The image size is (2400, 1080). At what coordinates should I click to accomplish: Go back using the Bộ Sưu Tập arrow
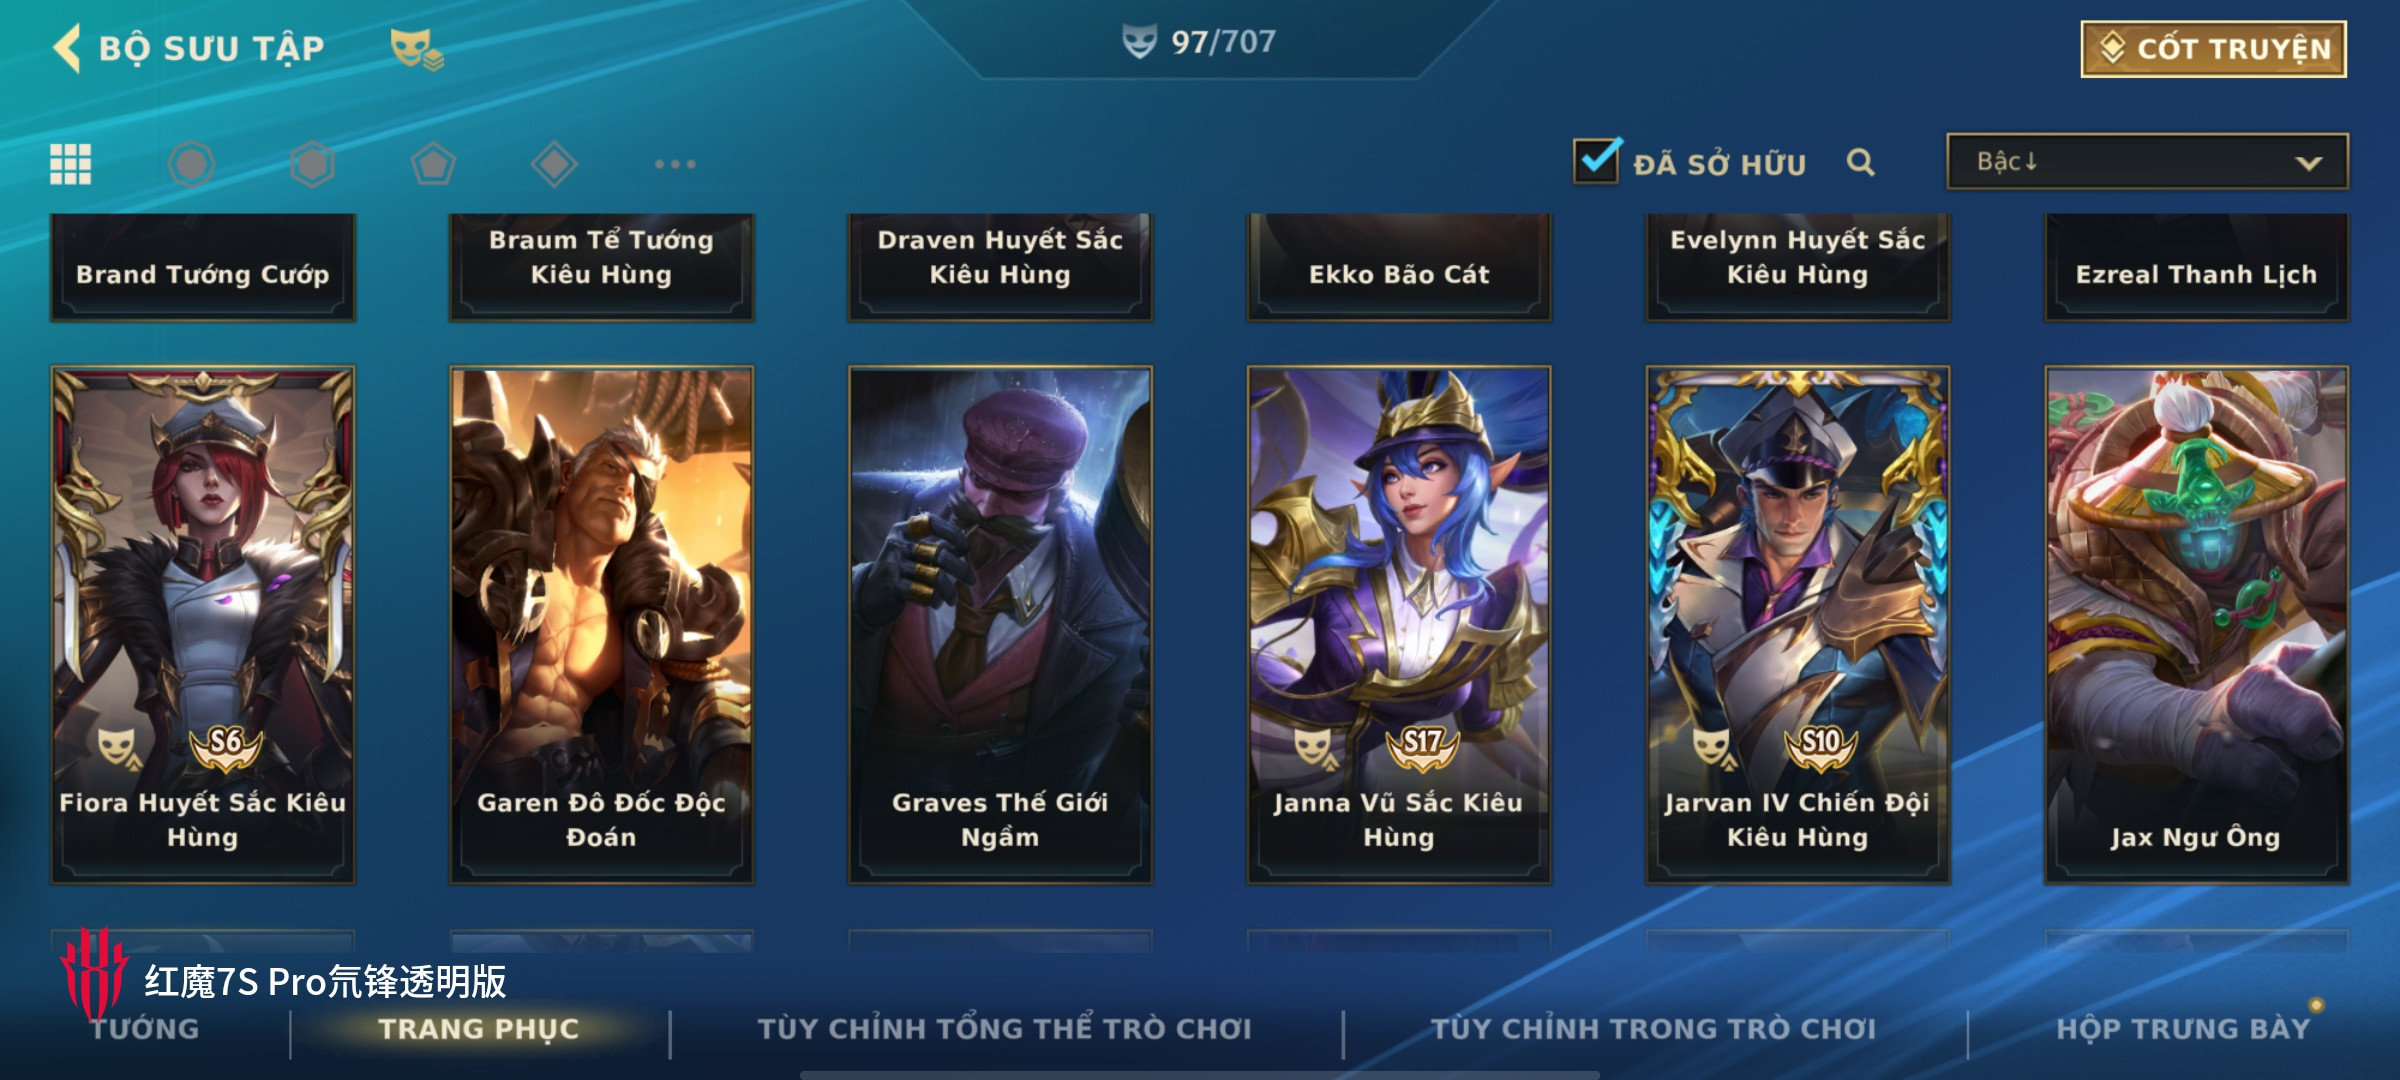click(x=68, y=48)
